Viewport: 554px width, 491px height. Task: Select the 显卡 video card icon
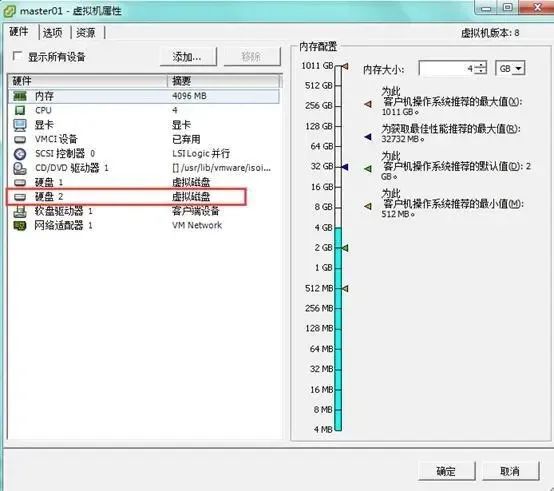click(20, 125)
